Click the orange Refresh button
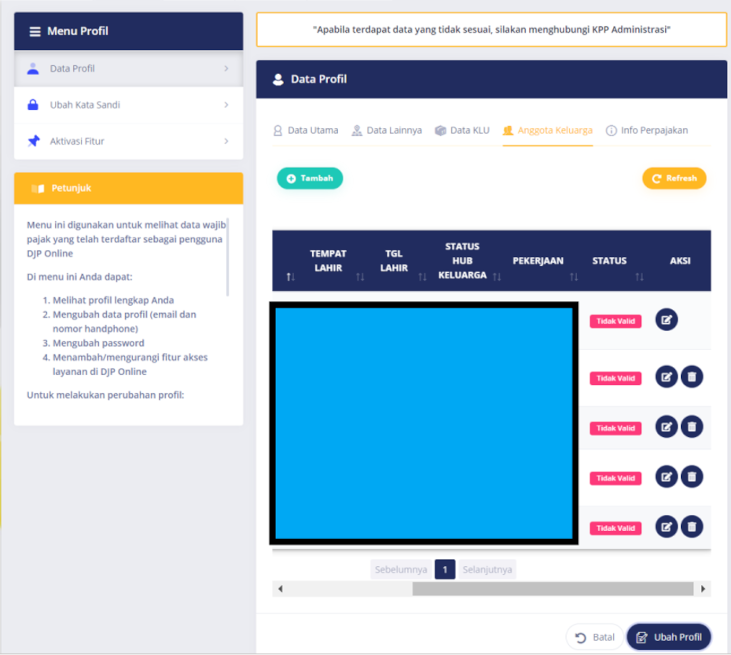Image resolution: width=731 pixels, height=655 pixels. point(674,178)
